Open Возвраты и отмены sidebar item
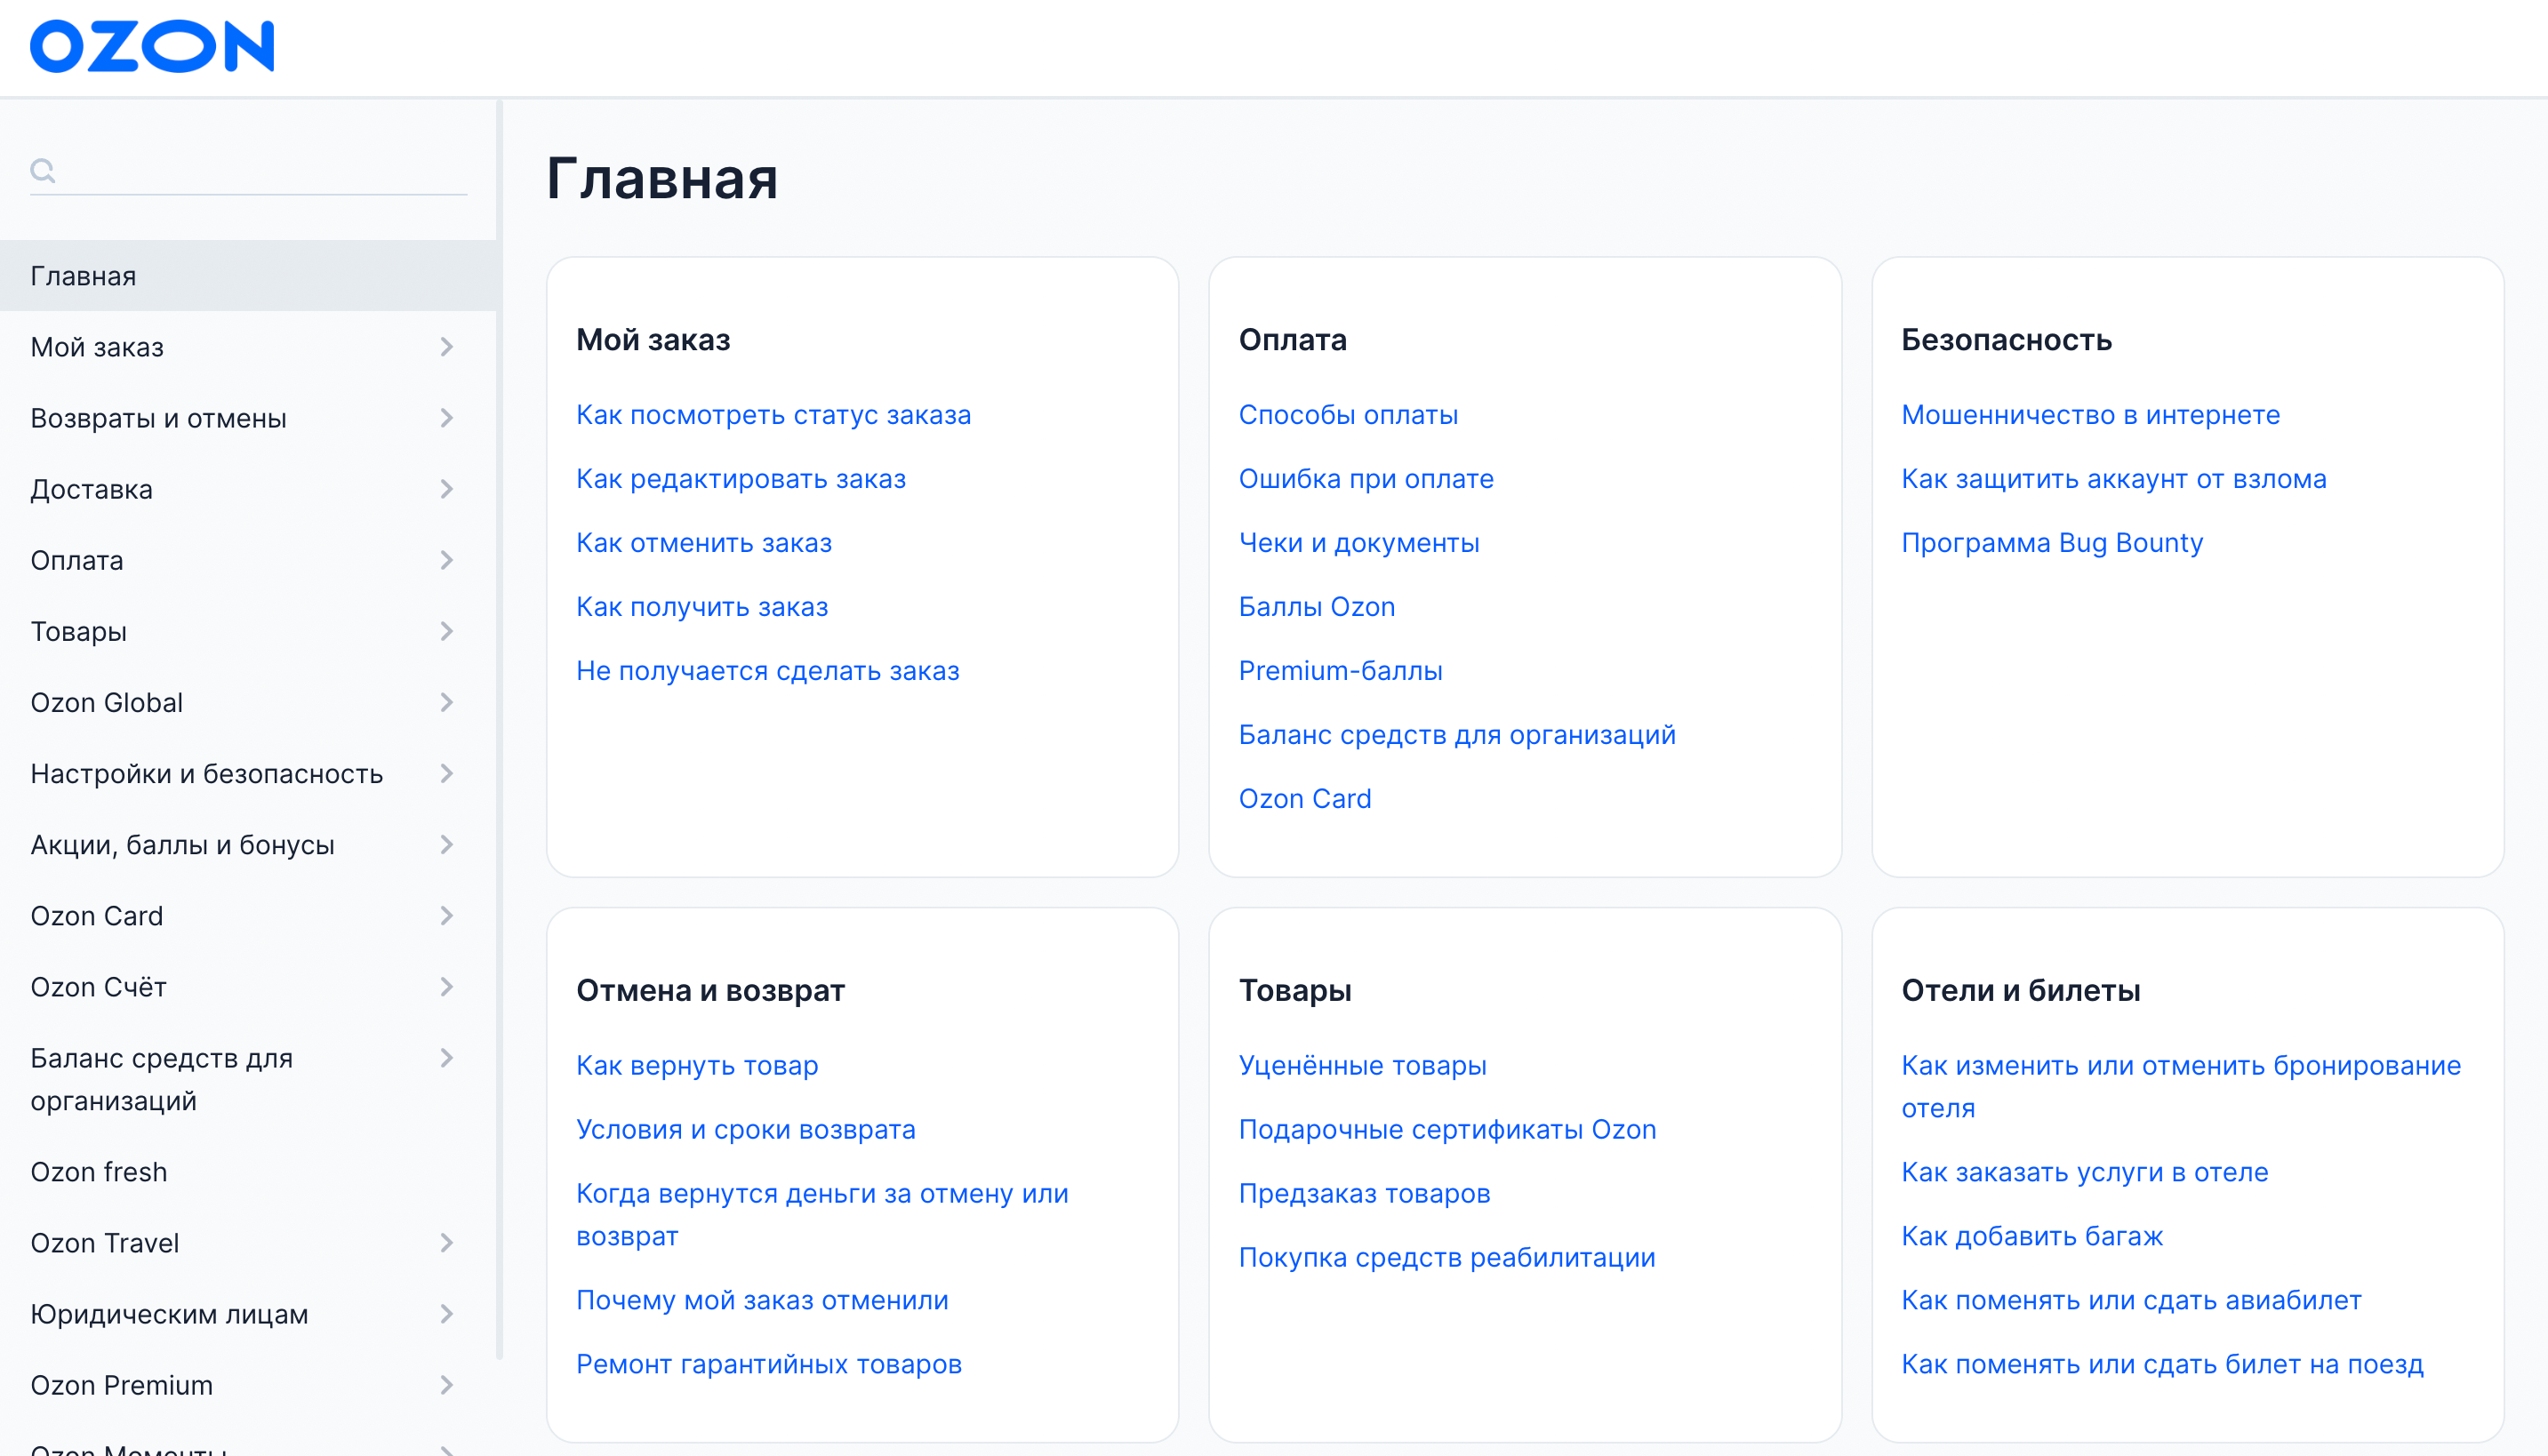 pos(159,418)
